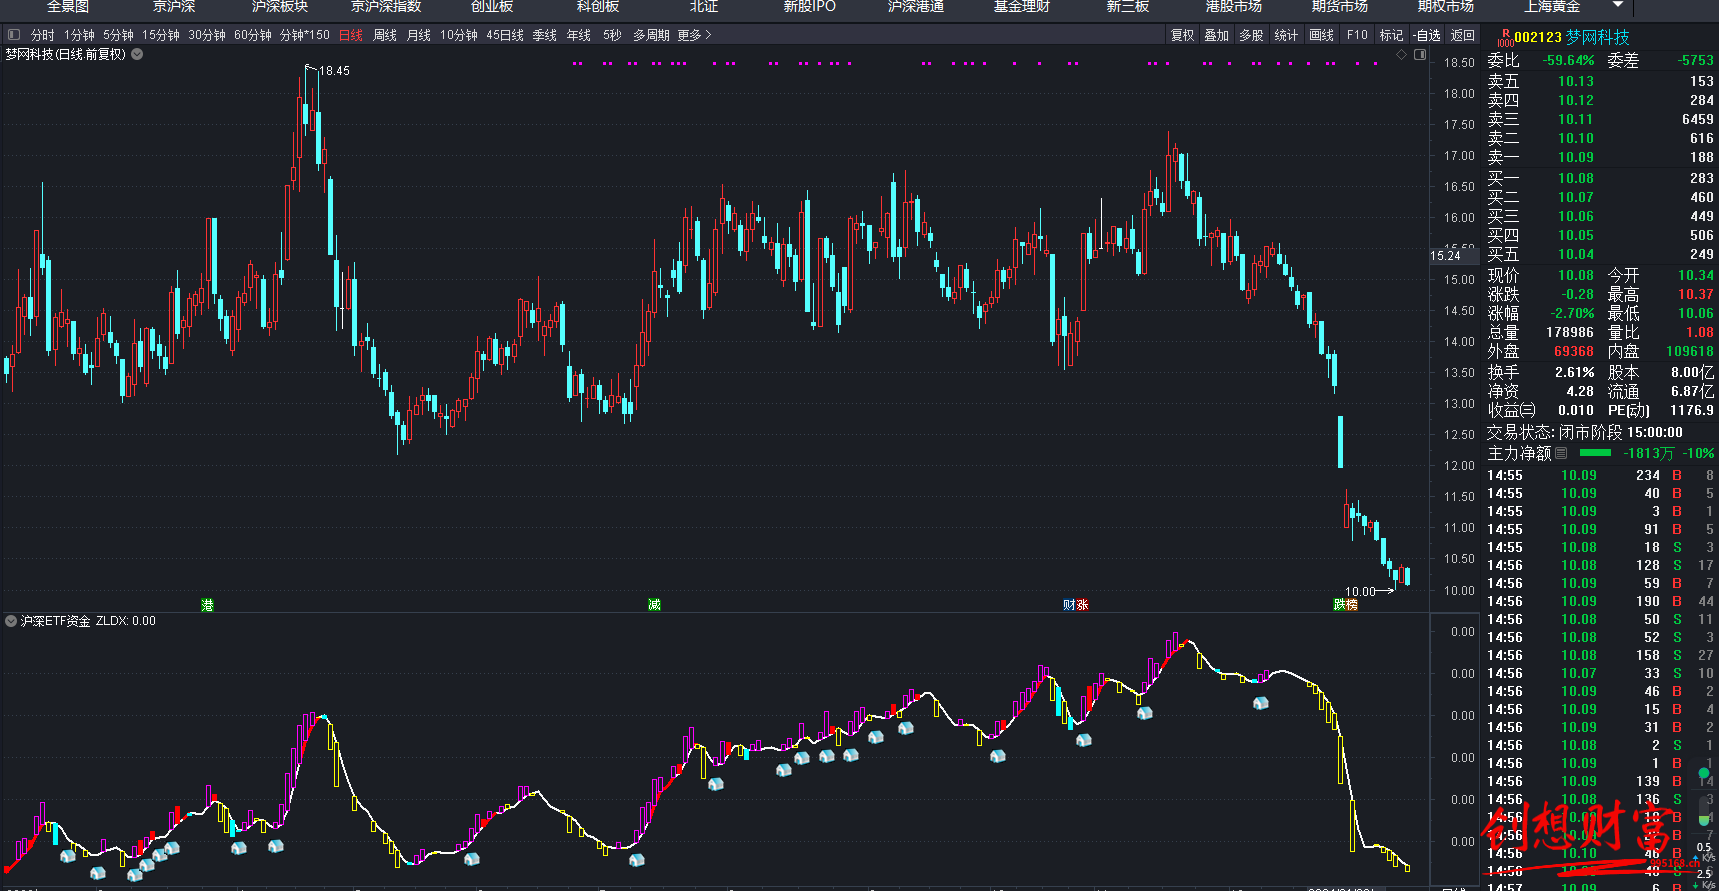Screen dimensions: 1719x891
Task: Click the 跌榜 marker on the chart
Action: [1346, 605]
